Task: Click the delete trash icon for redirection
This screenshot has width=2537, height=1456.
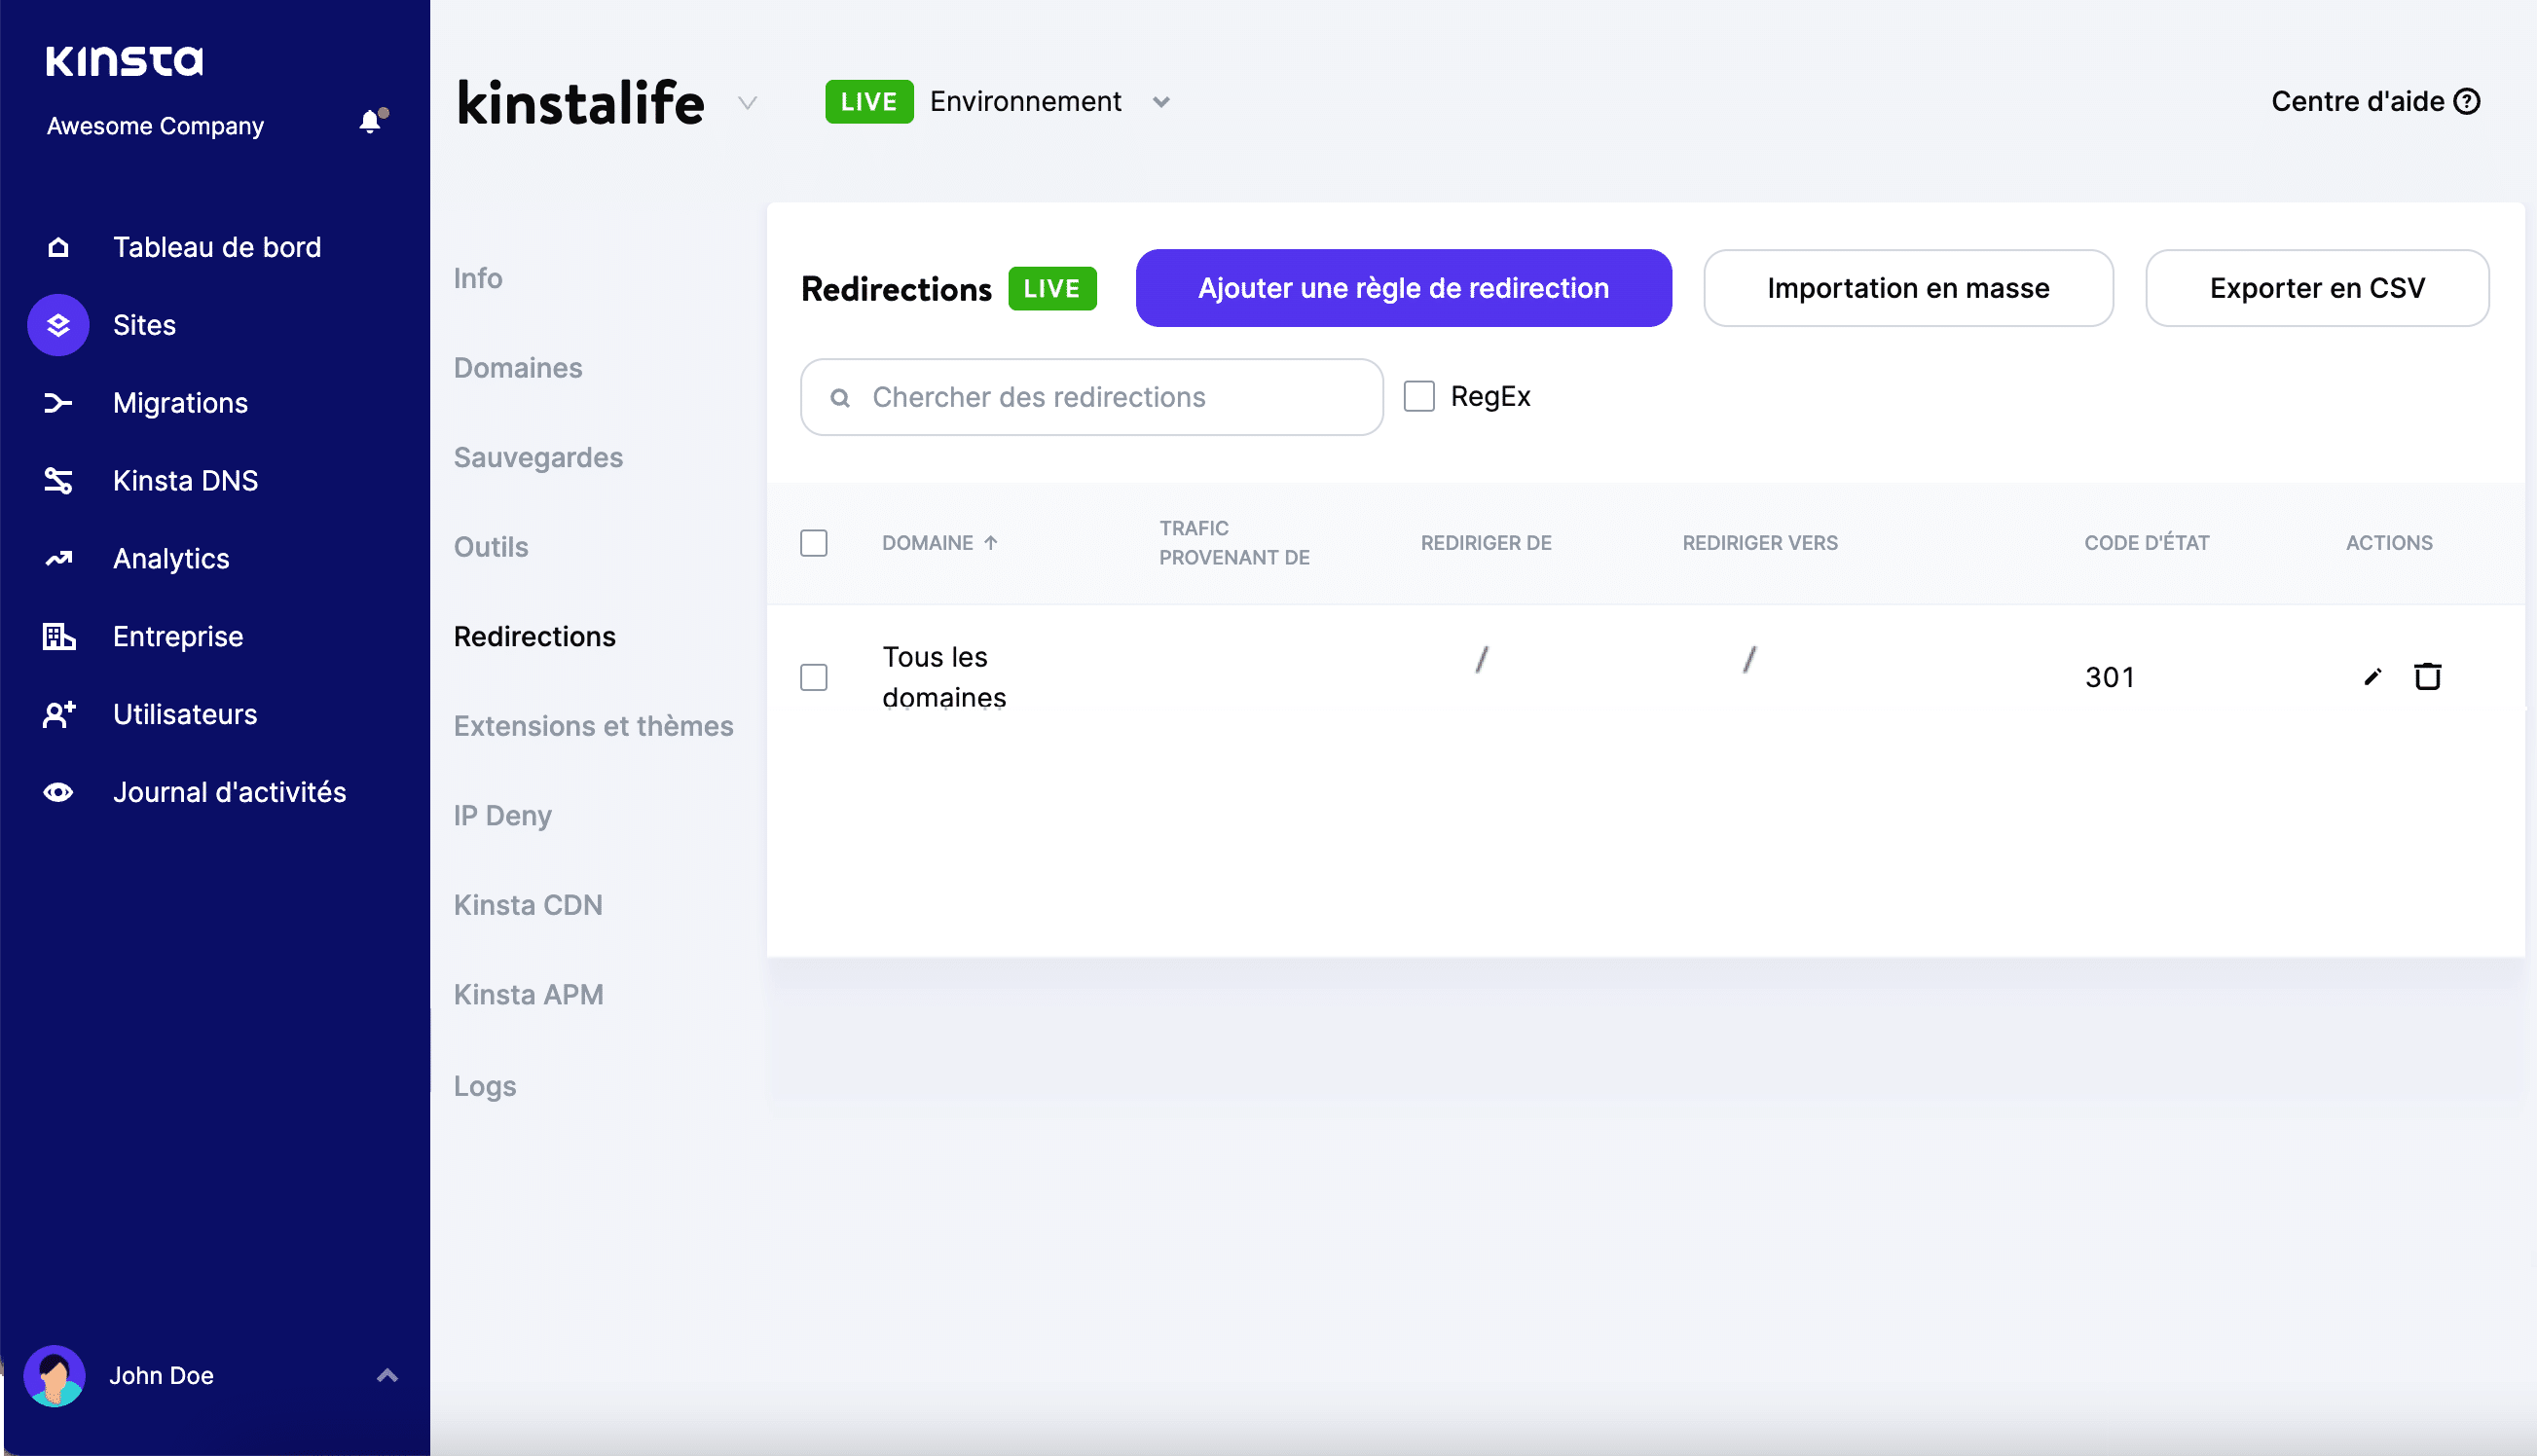Action: [x=2427, y=675]
